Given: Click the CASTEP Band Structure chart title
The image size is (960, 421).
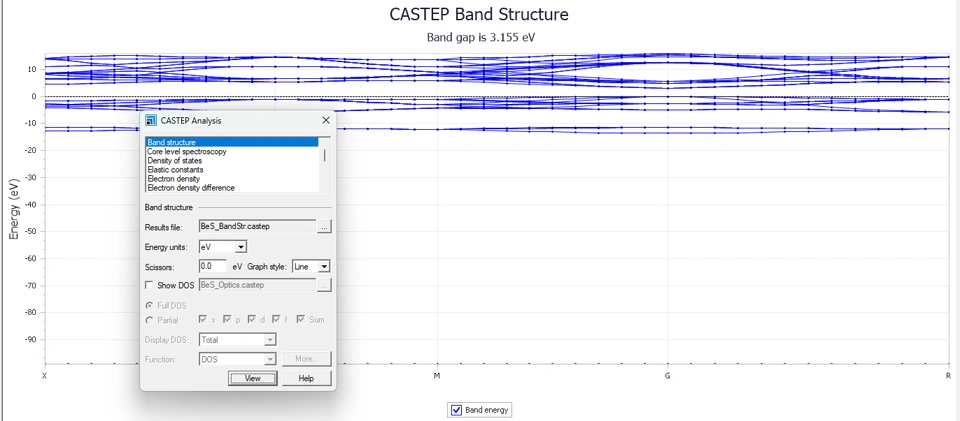Looking at the screenshot, I should click(479, 14).
